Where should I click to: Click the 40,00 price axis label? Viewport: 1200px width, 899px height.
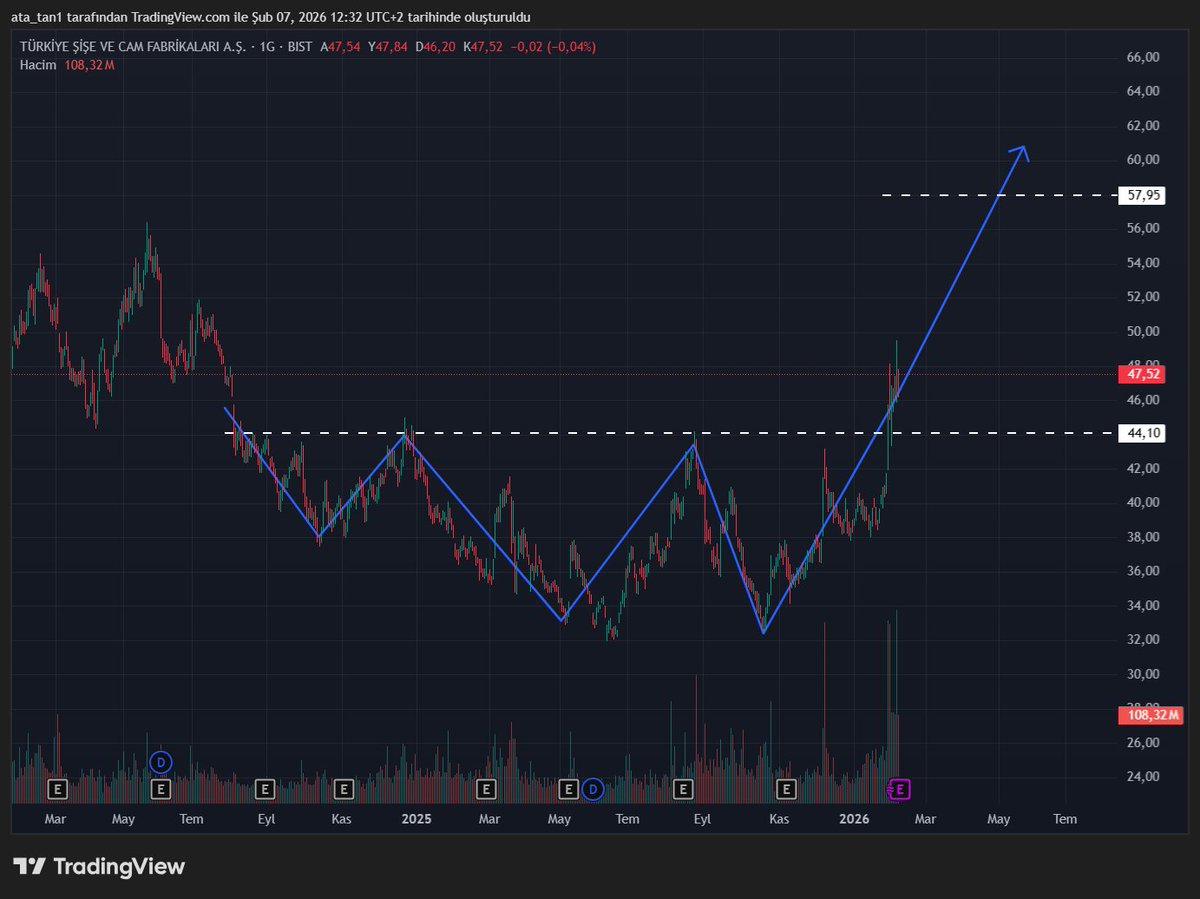click(1142, 502)
